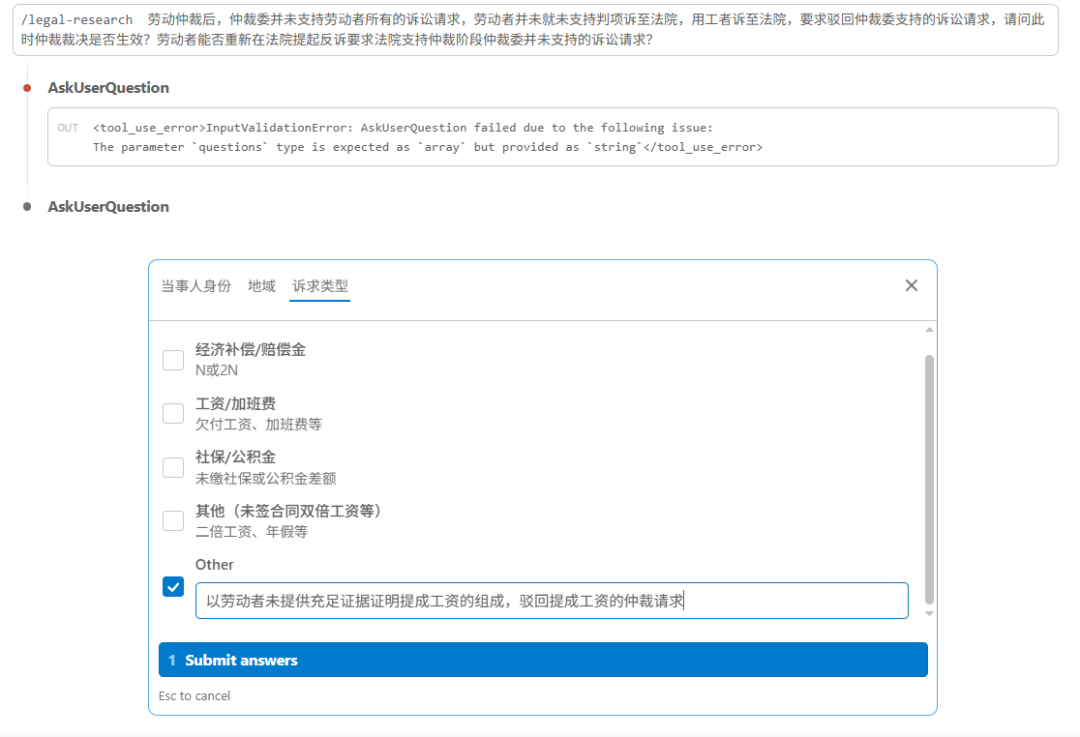1080x737 pixels.
Task: Click the Esc to cancel hint
Action: click(x=194, y=696)
